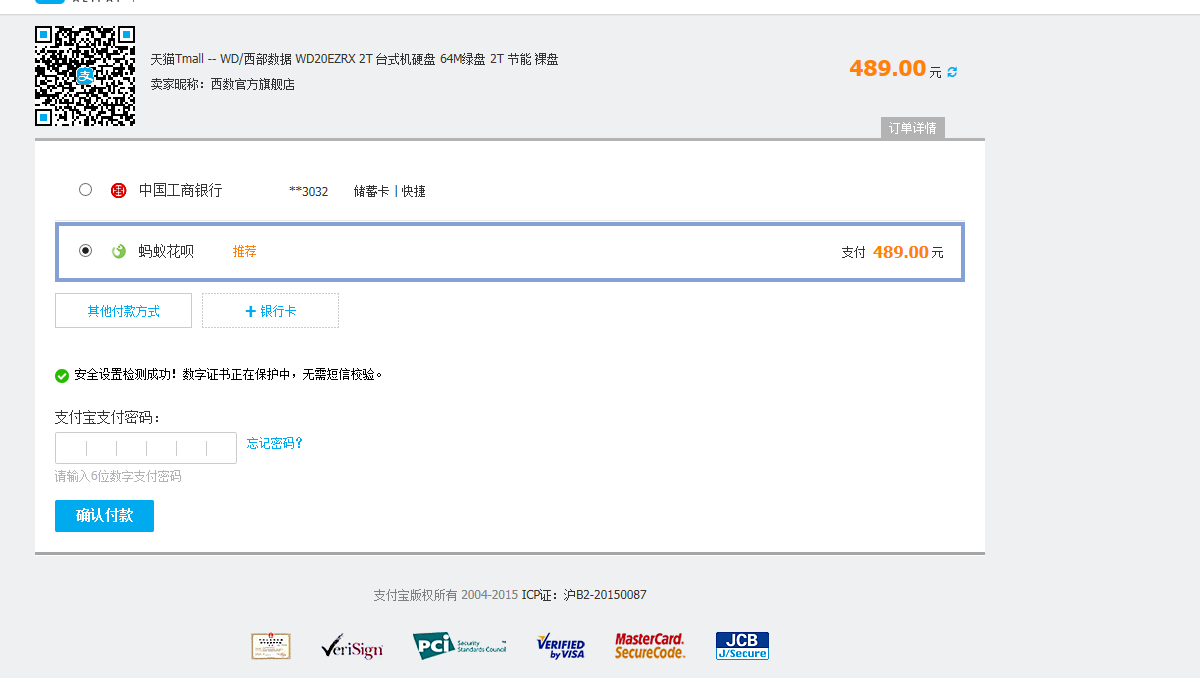This screenshot has width=1200, height=678.
Task: Click the 忘记密码? link
Action: click(x=275, y=443)
